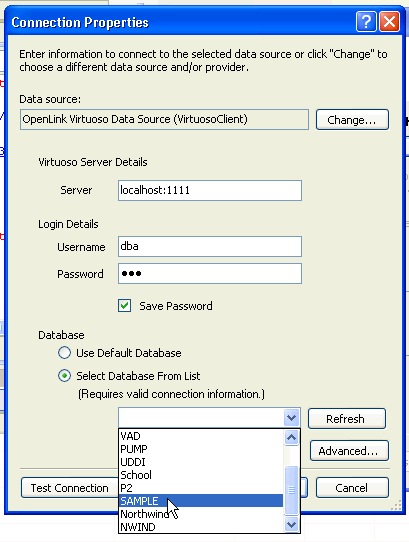This screenshot has width=409, height=542.
Task: Close the Connection Properties dialog
Action: coord(390,22)
